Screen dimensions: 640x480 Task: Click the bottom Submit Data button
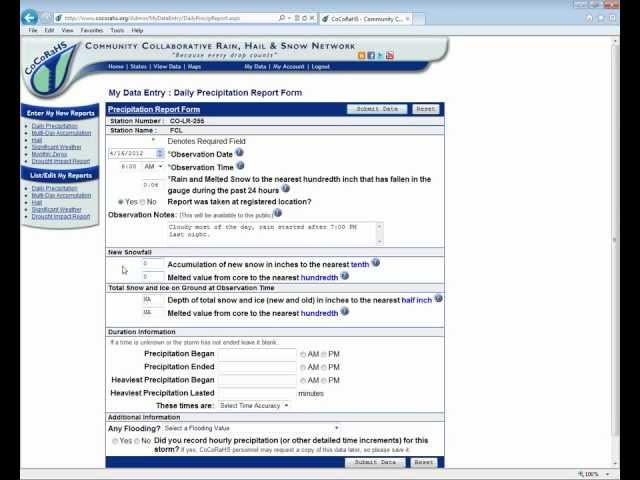tap(375, 462)
